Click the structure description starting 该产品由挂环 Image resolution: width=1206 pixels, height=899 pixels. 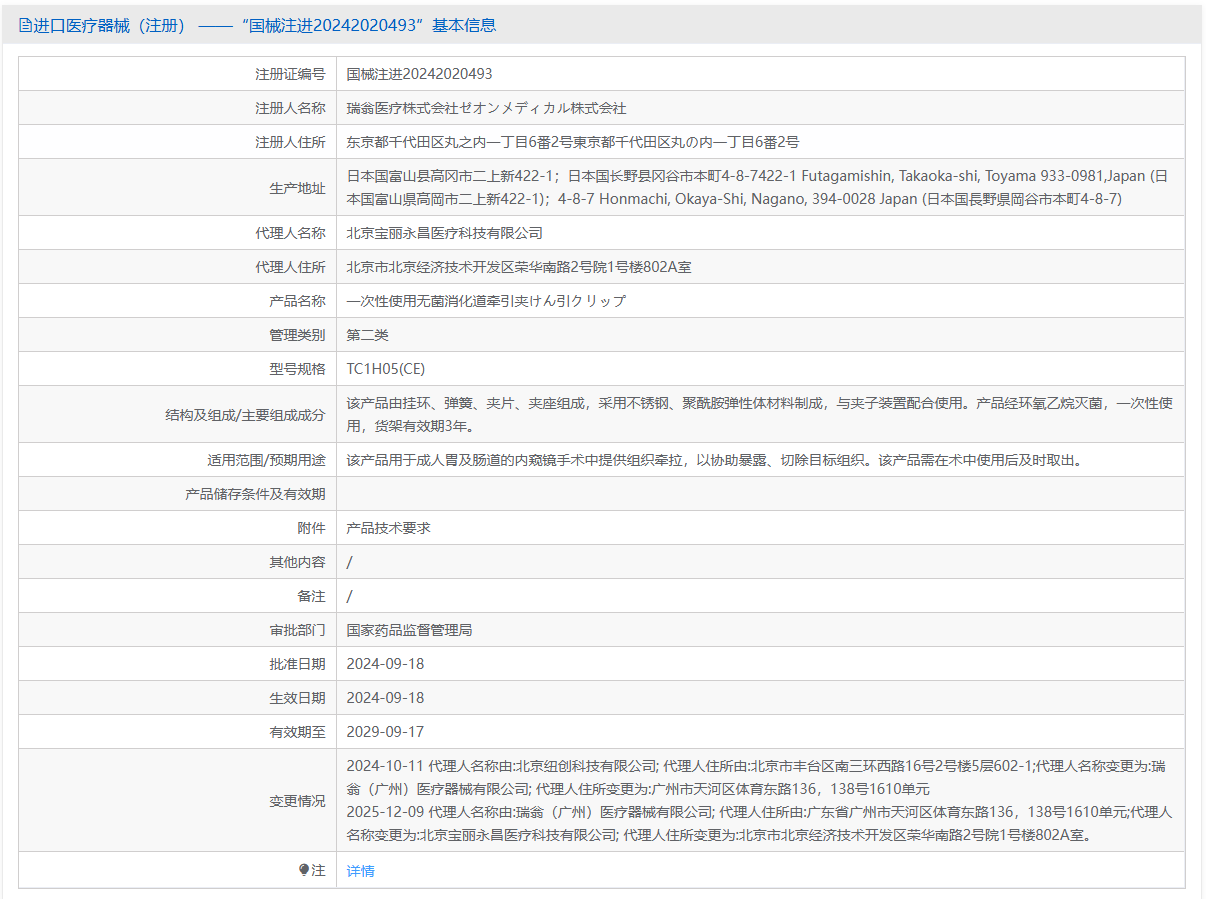pyautogui.click(x=760, y=414)
